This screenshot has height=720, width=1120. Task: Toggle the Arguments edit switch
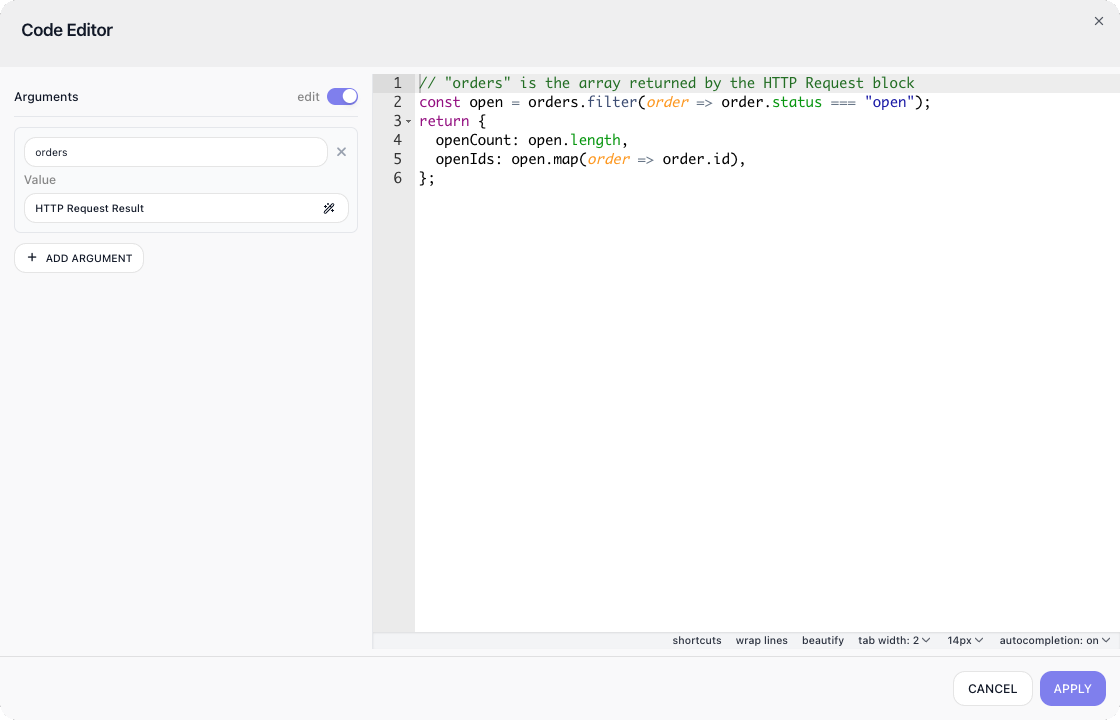tap(342, 96)
